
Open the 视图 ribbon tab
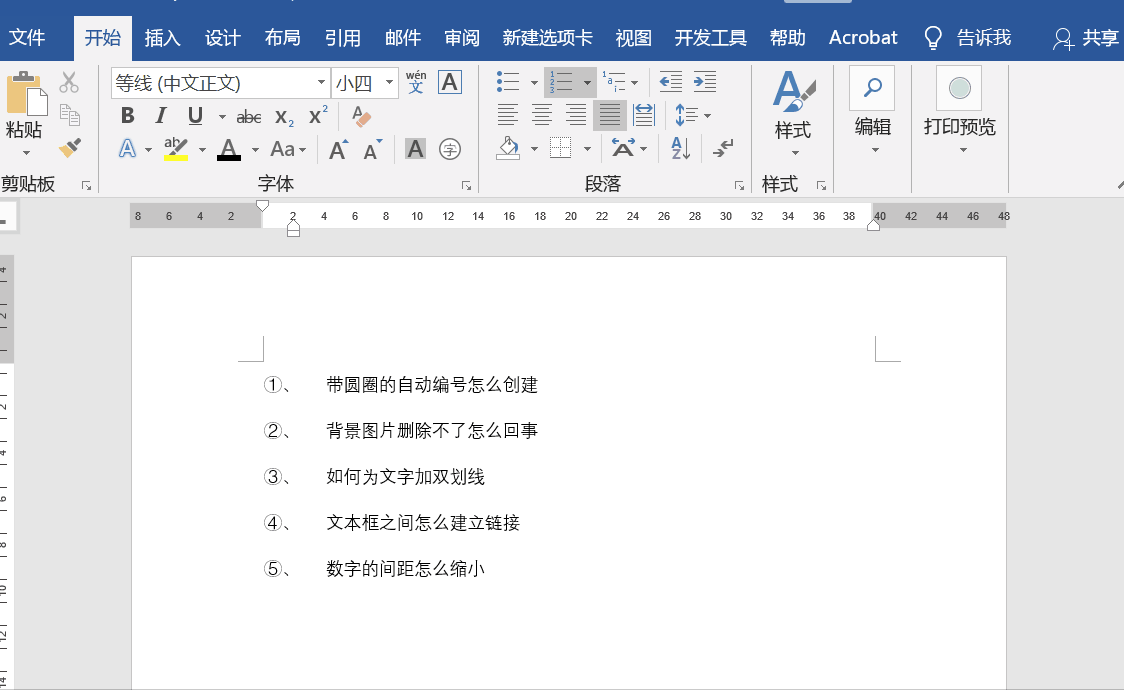pos(633,37)
